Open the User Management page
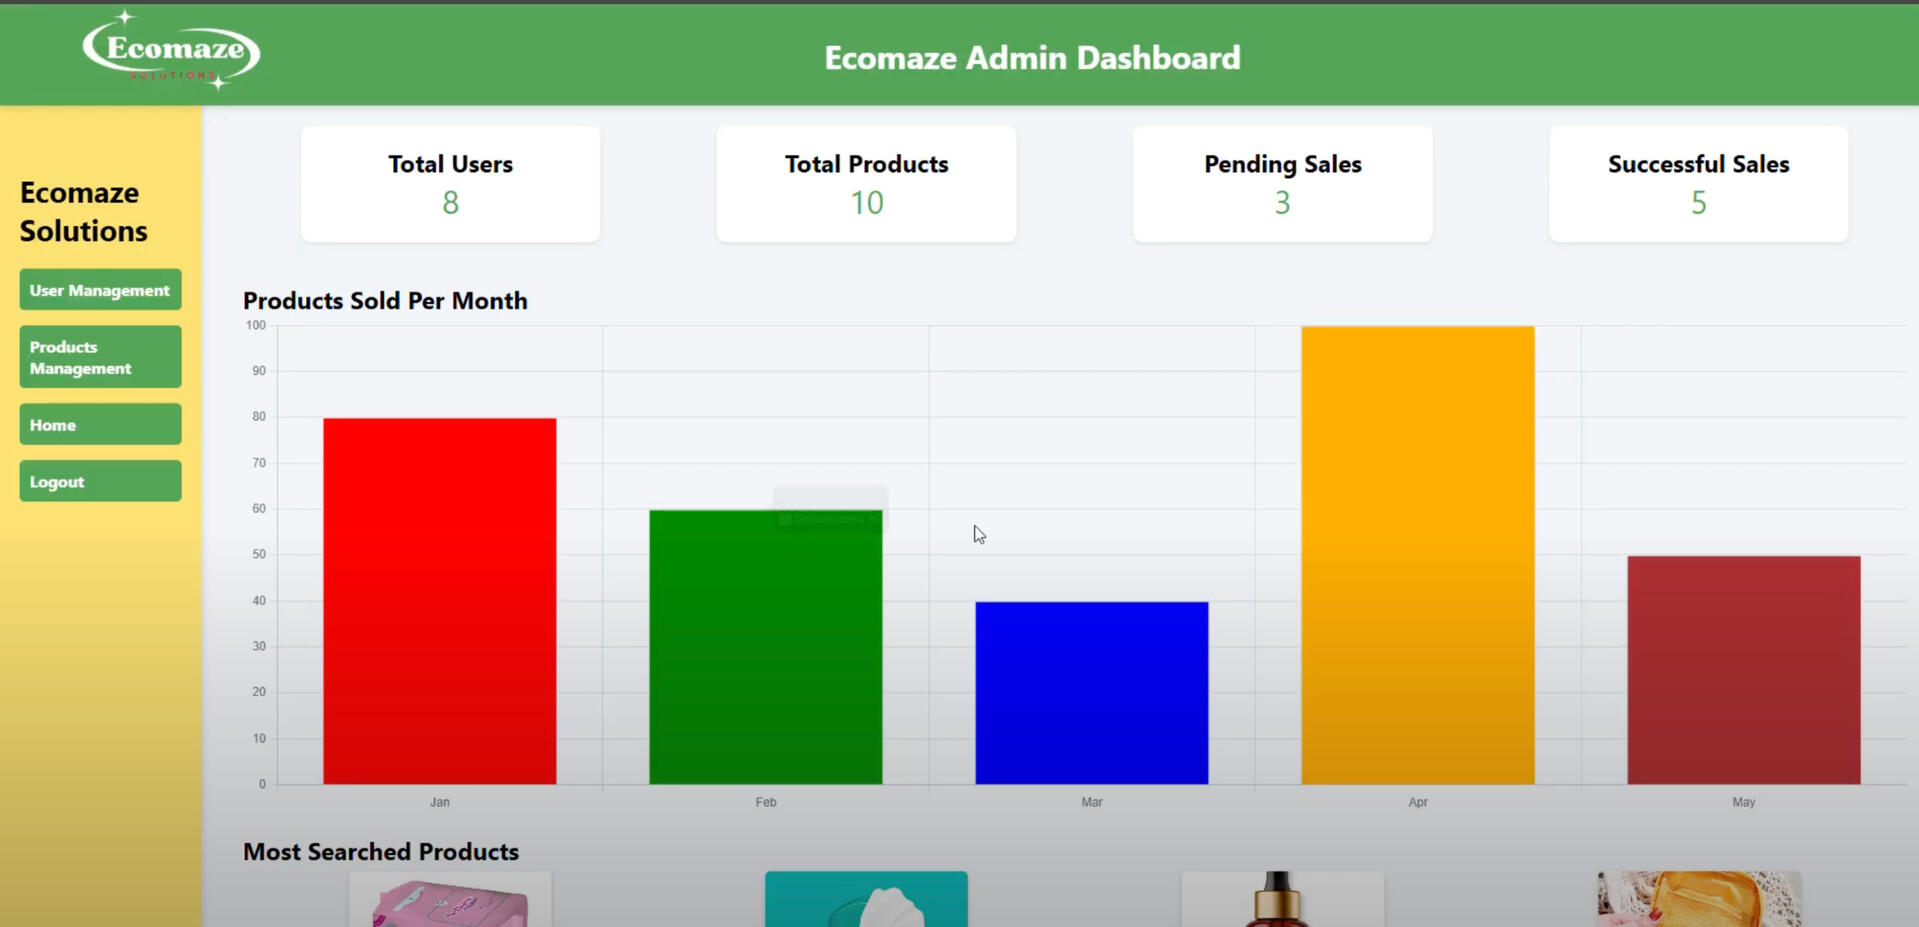The image size is (1919, 927). click(100, 290)
